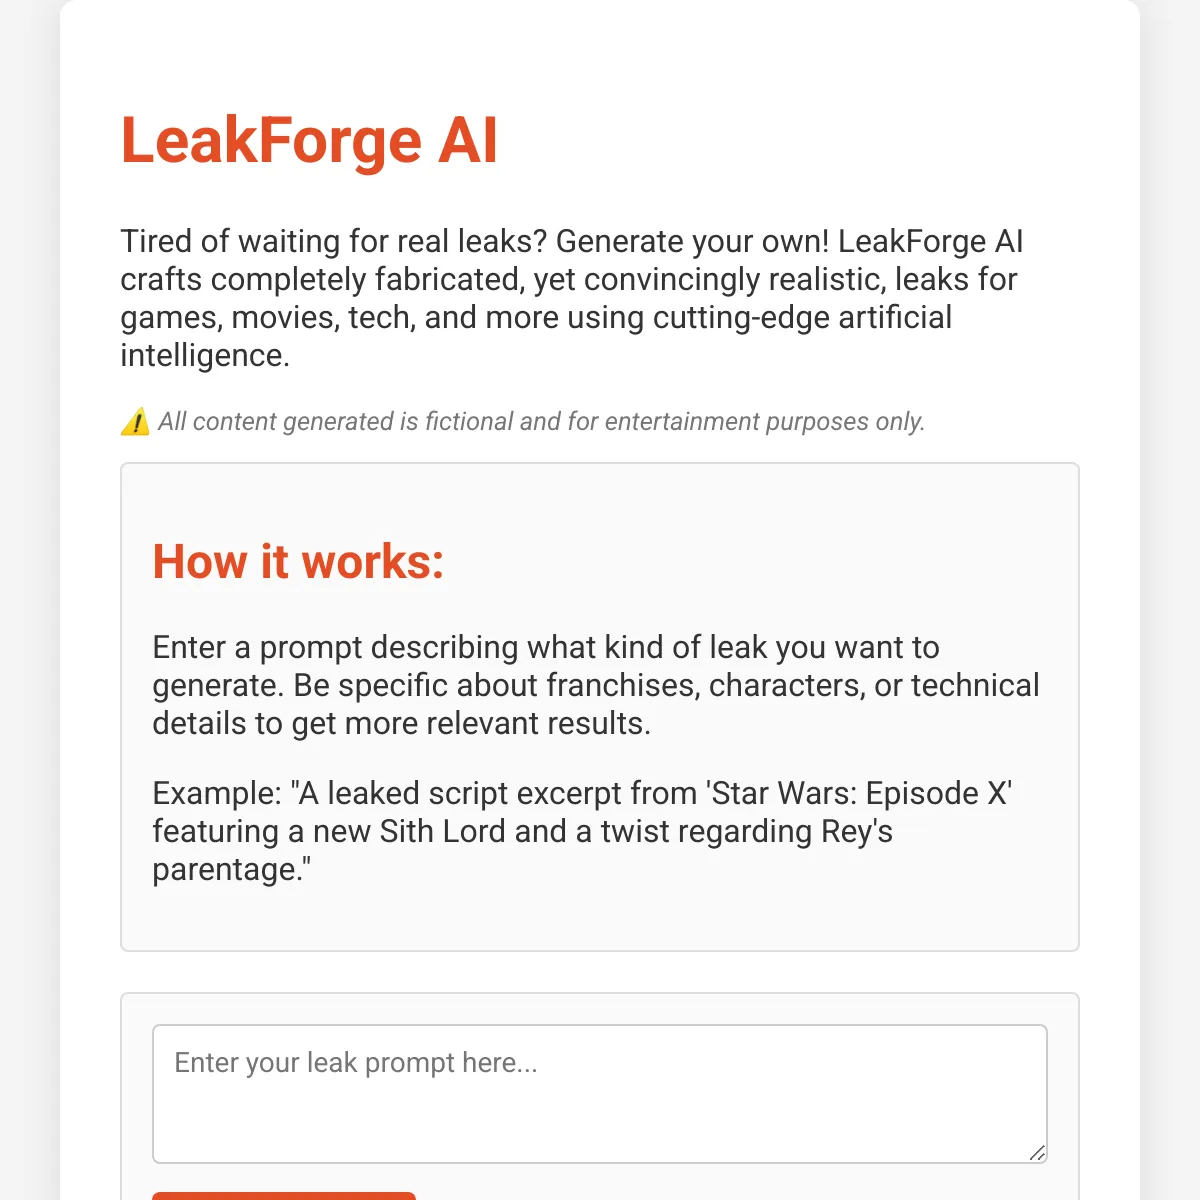
Task: Click the orange button below the prompt field
Action: coord(284,1196)
